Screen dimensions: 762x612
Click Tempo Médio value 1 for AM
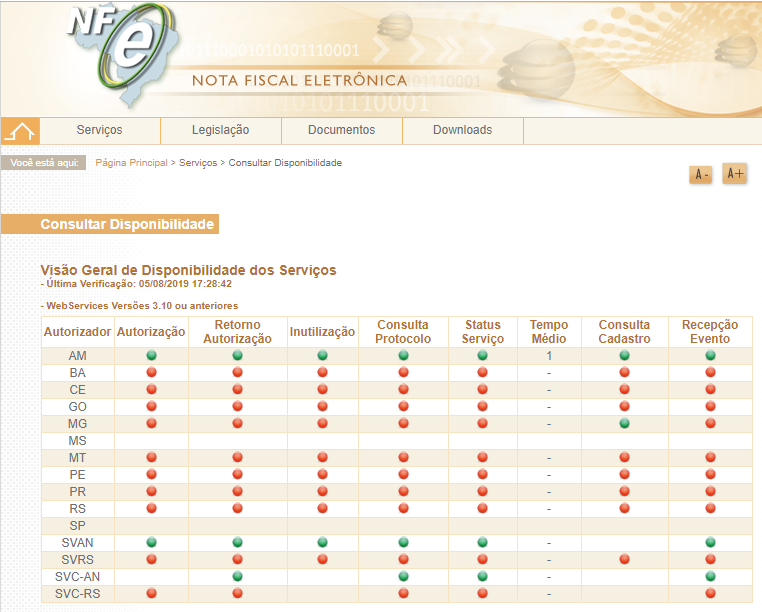[549, 356]
